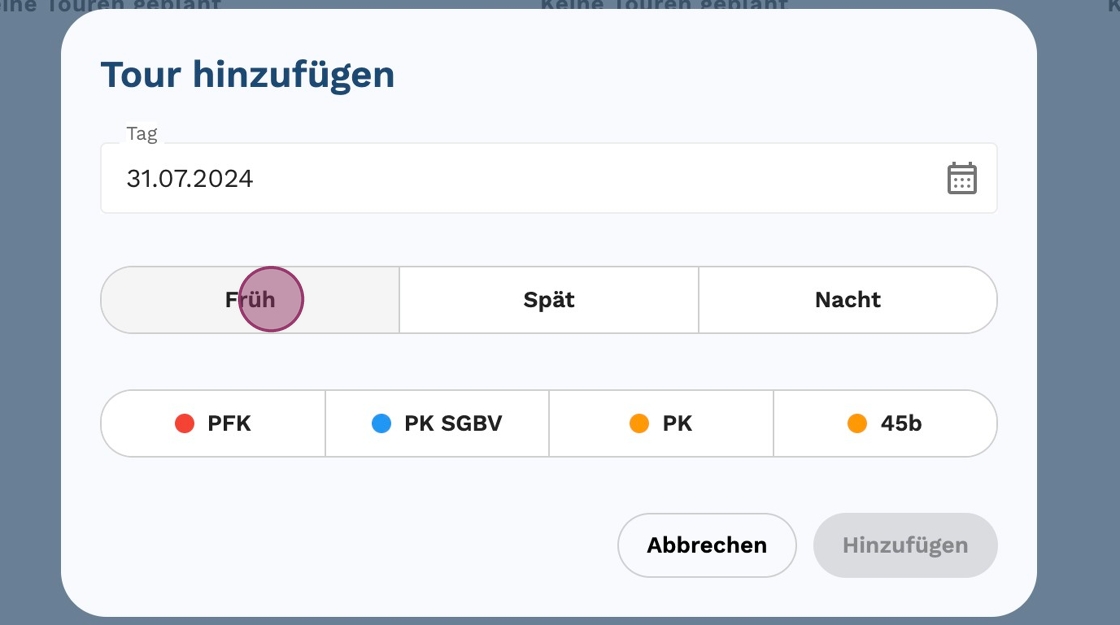Click the orange dot beside PK
The height and width of the screenshot is (625, 1120).
click(639, 424)
